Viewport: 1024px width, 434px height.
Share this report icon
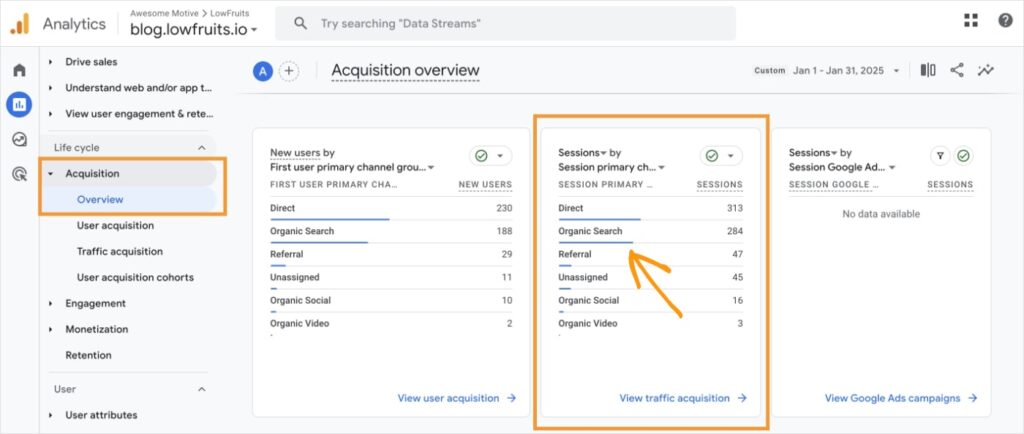957,70
